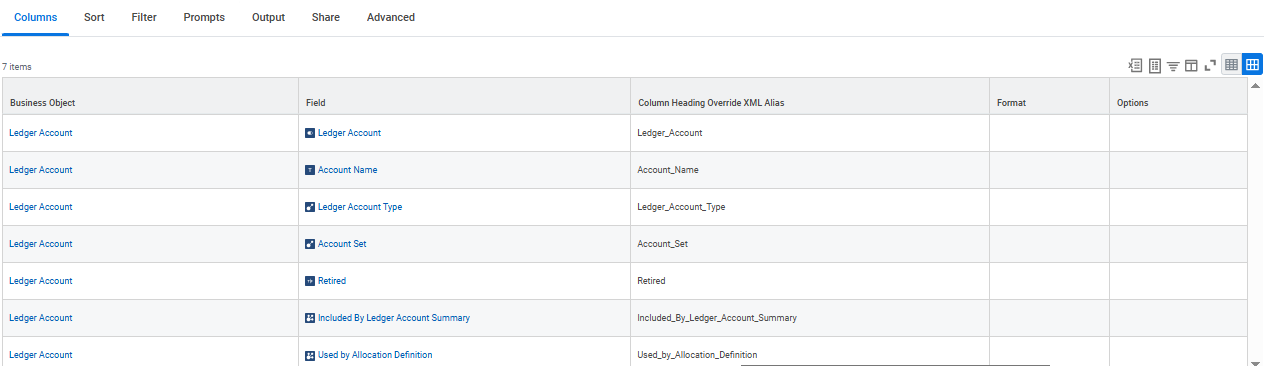This screenshot has height=366, width=1264.
Task: Click the Included By Ledger Account Summary icon
Action: coord(310,318)
